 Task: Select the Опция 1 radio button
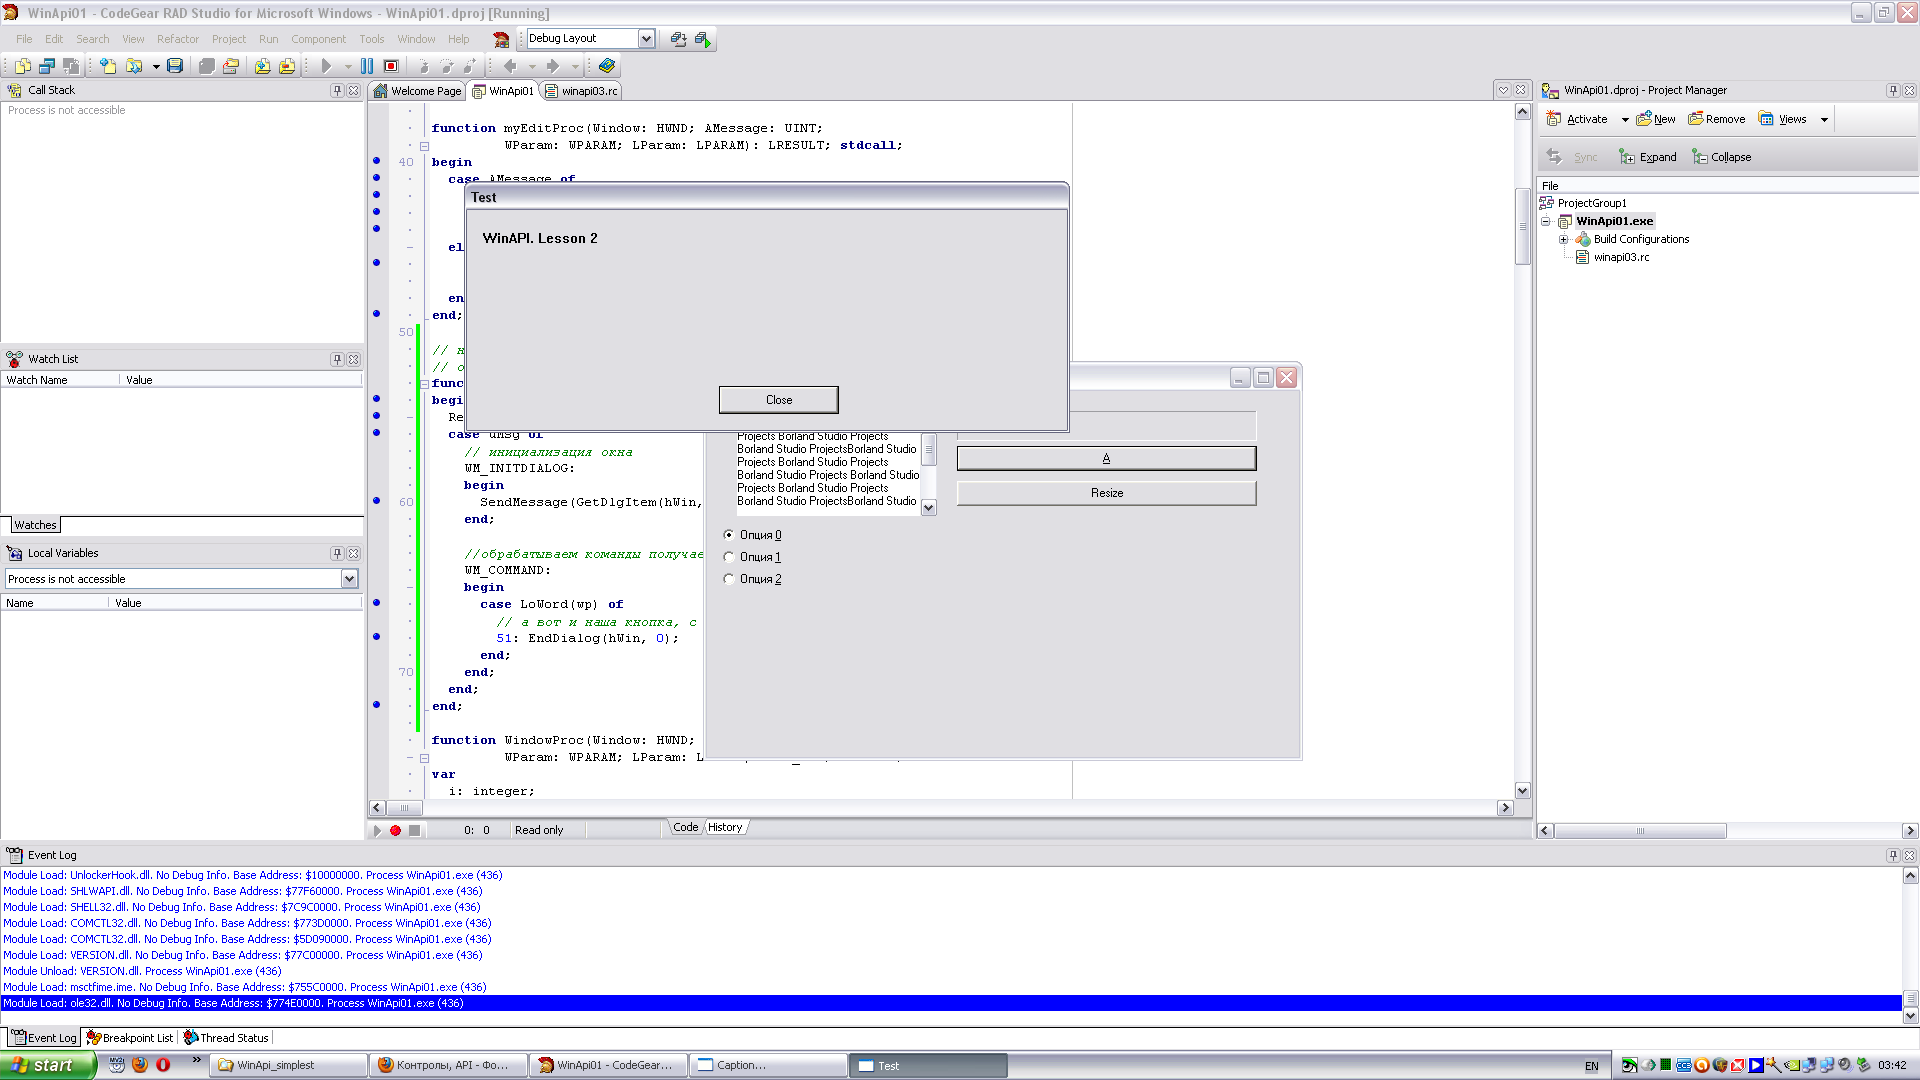coord(729,557)
